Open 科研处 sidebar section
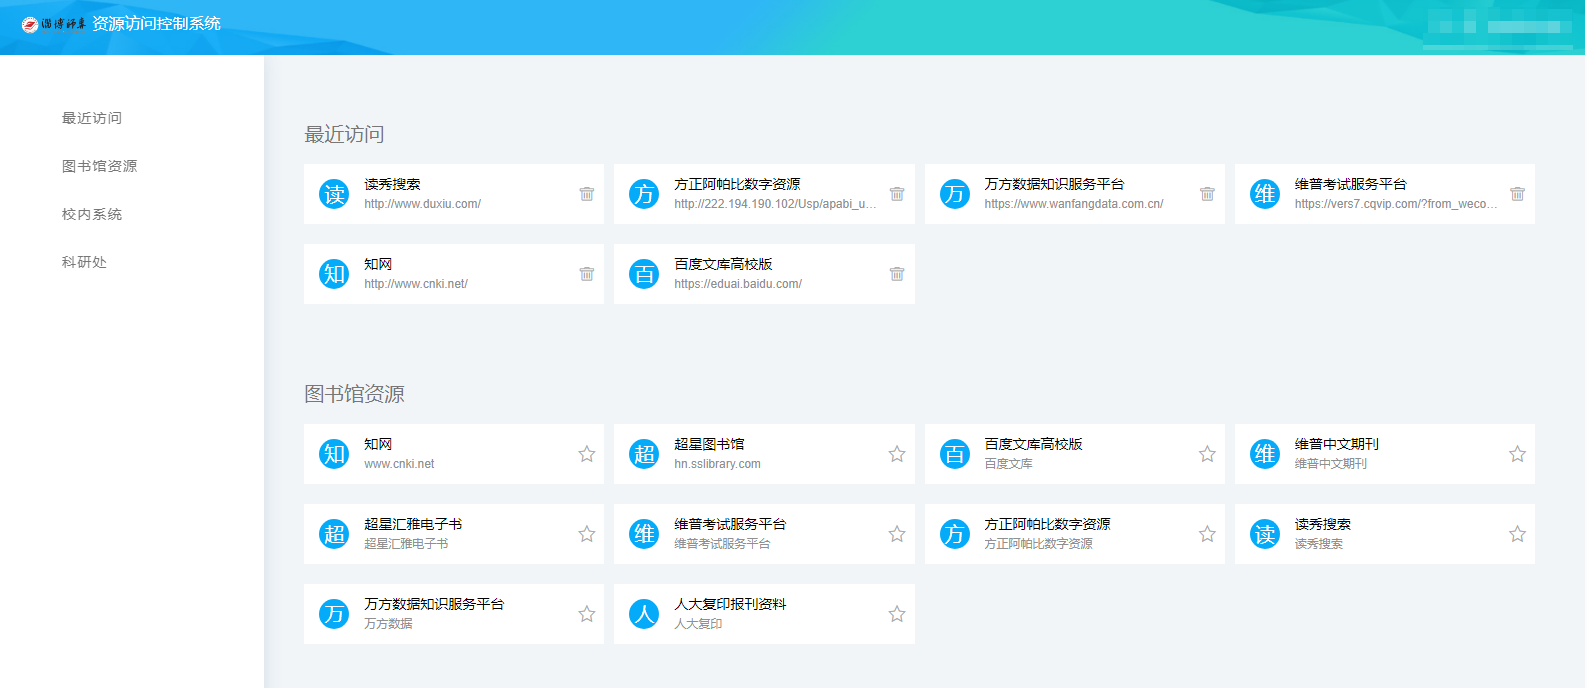The image size is (1587, 688). pos(84,262)
